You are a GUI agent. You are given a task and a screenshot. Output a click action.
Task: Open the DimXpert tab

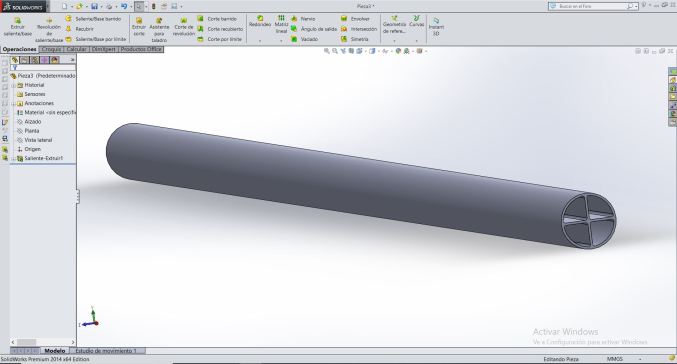point(104,49)
